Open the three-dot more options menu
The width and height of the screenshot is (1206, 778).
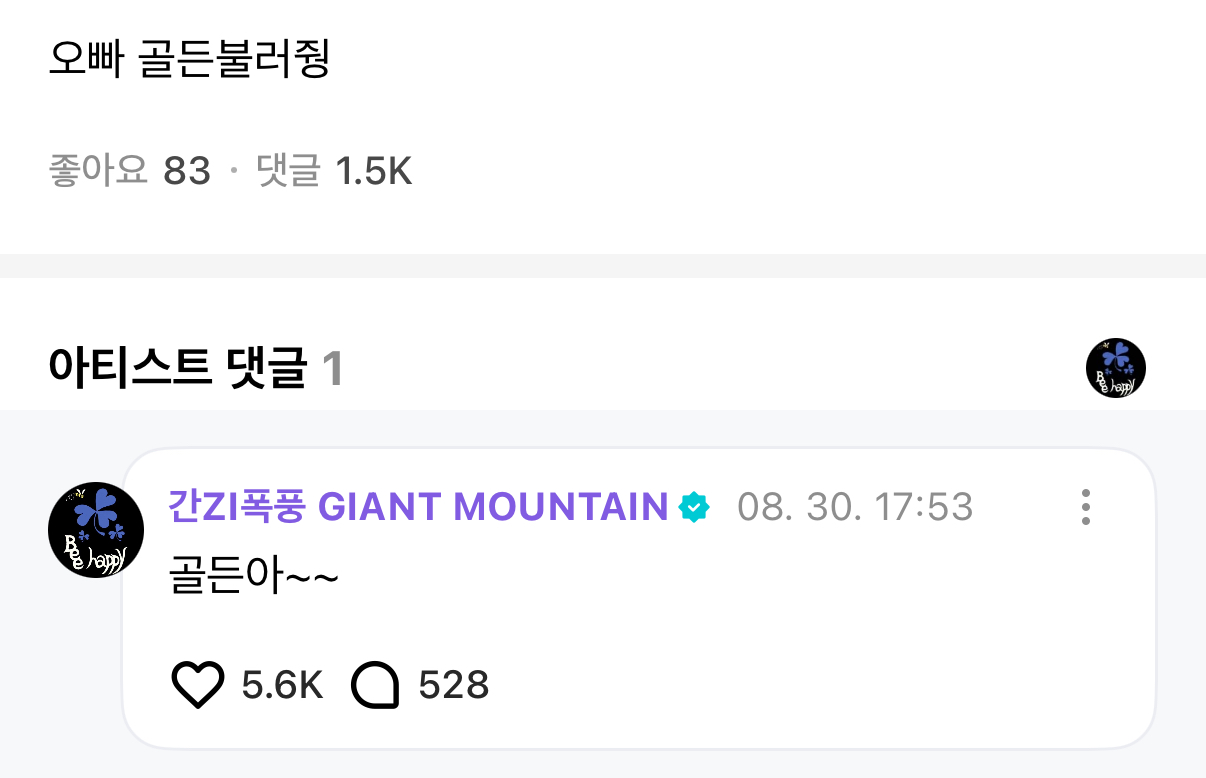tap(1086, 507)
